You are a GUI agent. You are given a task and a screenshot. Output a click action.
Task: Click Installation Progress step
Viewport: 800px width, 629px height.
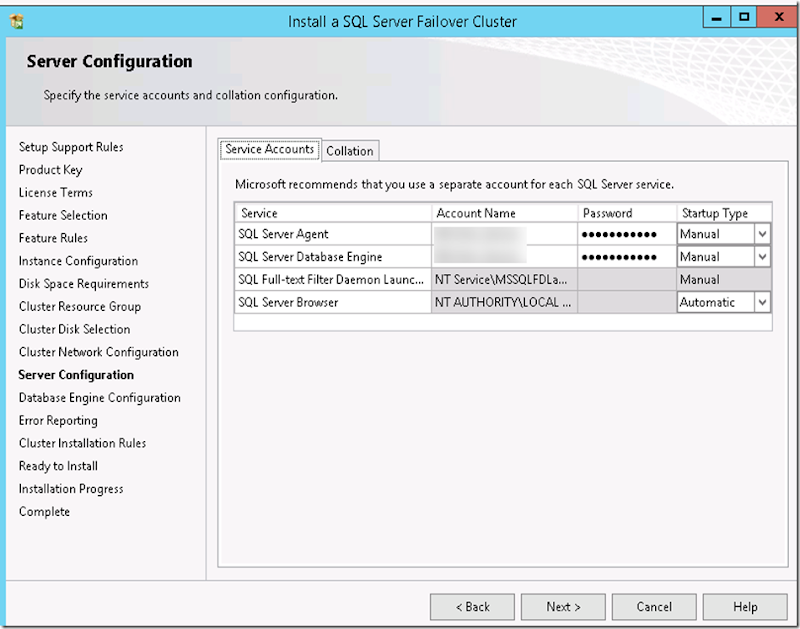[71, 489]
